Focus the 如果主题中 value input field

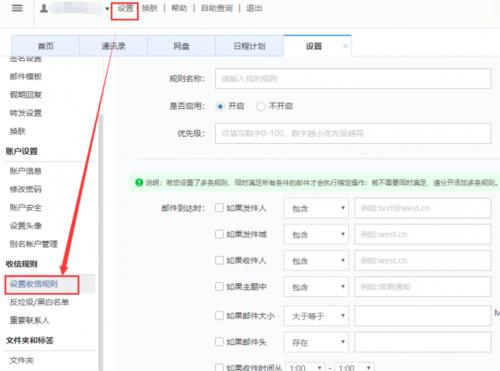point(423,287)
